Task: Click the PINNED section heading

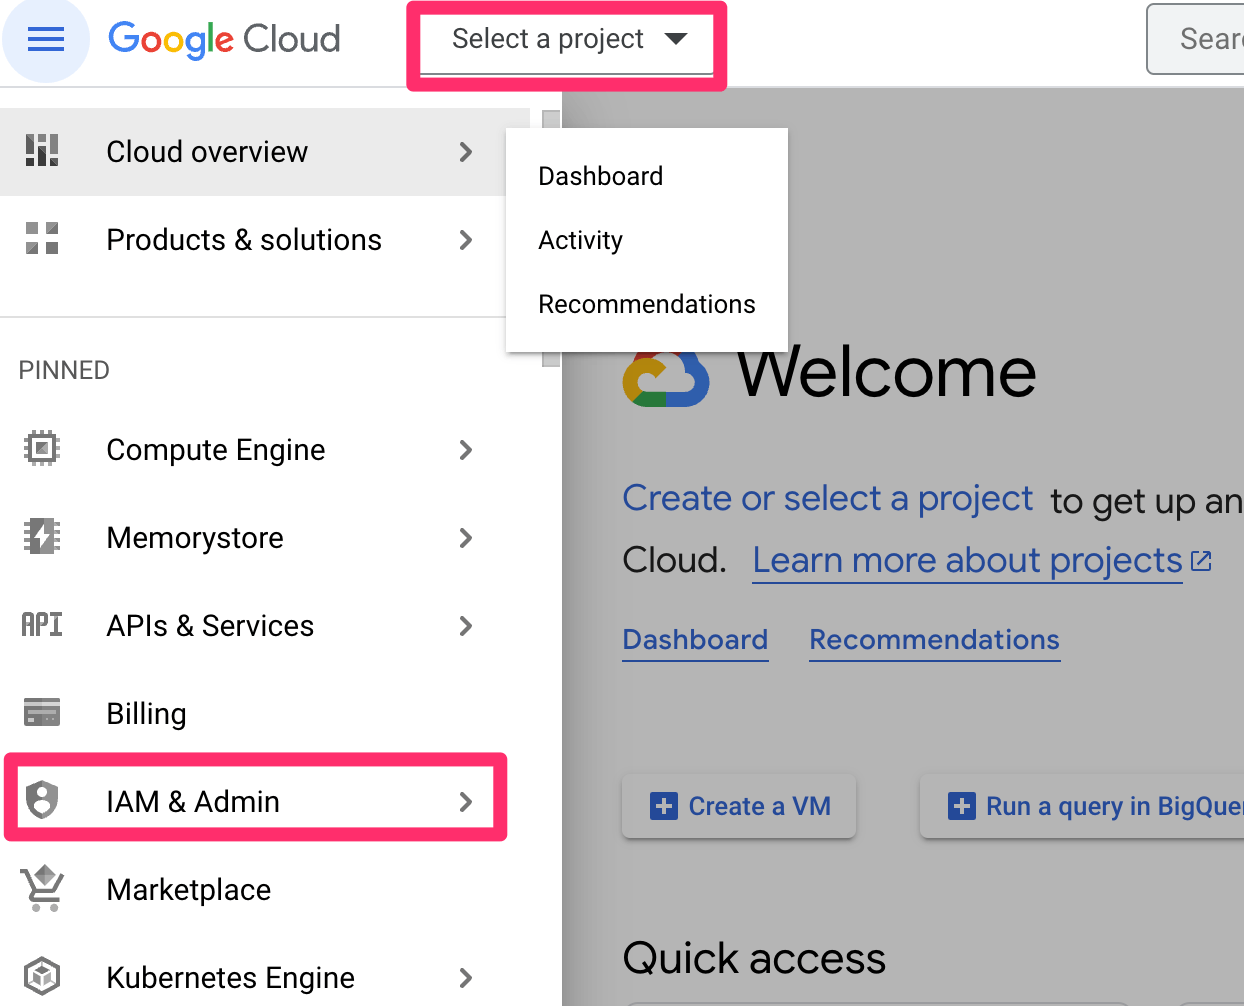Action: click(x=64, y=370)
